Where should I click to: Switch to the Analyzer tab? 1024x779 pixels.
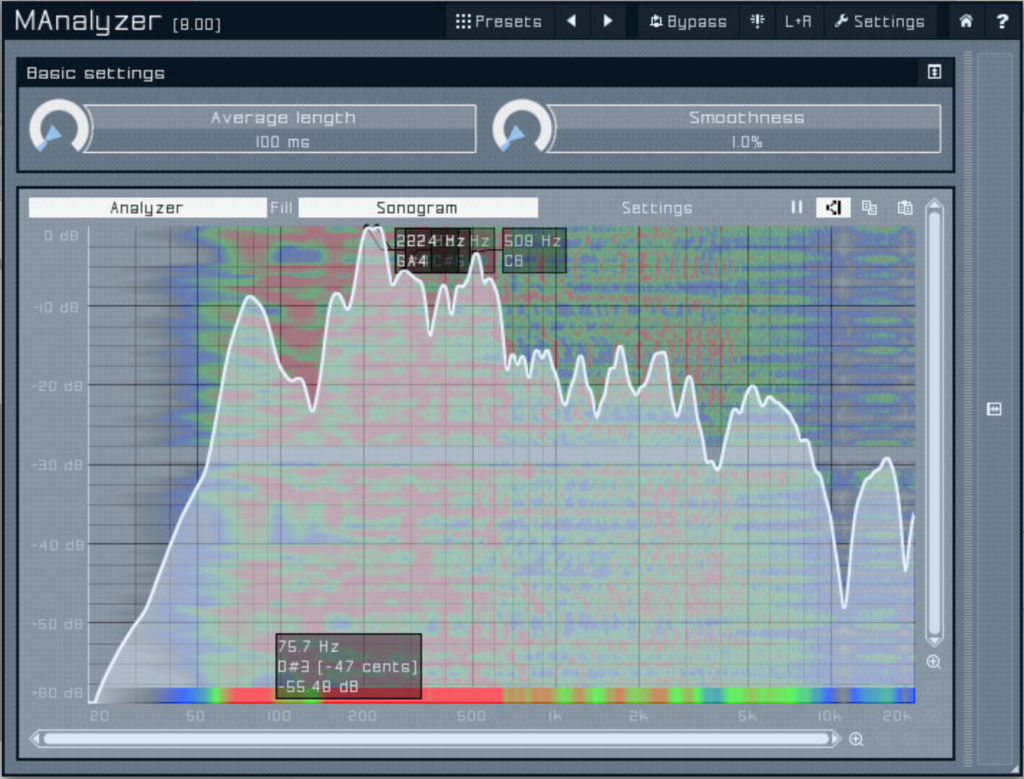147,208
